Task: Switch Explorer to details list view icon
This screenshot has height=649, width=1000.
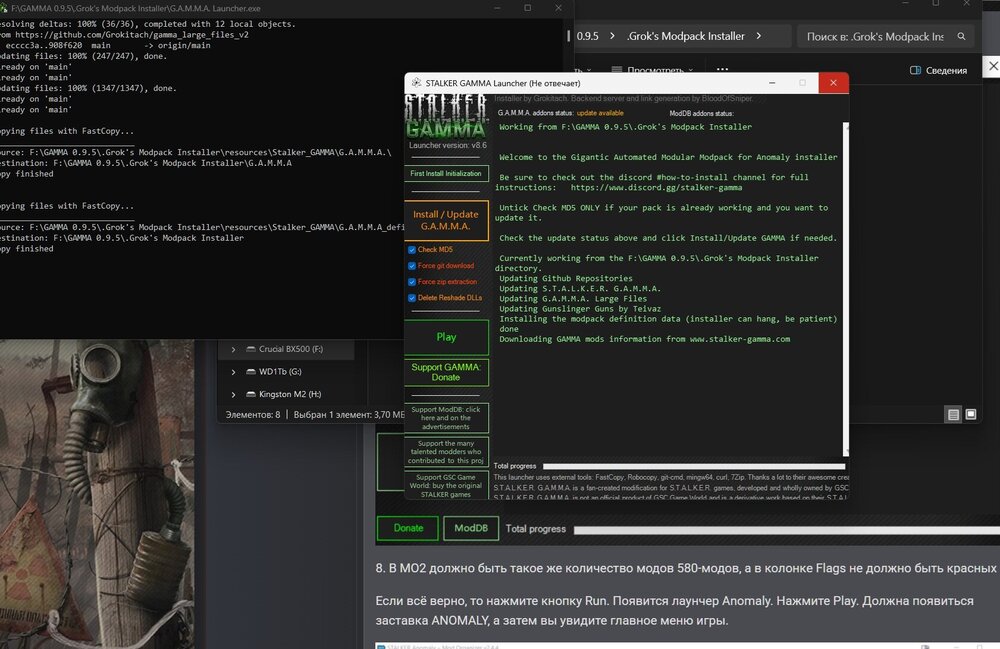Action: [x=953, y=414]
